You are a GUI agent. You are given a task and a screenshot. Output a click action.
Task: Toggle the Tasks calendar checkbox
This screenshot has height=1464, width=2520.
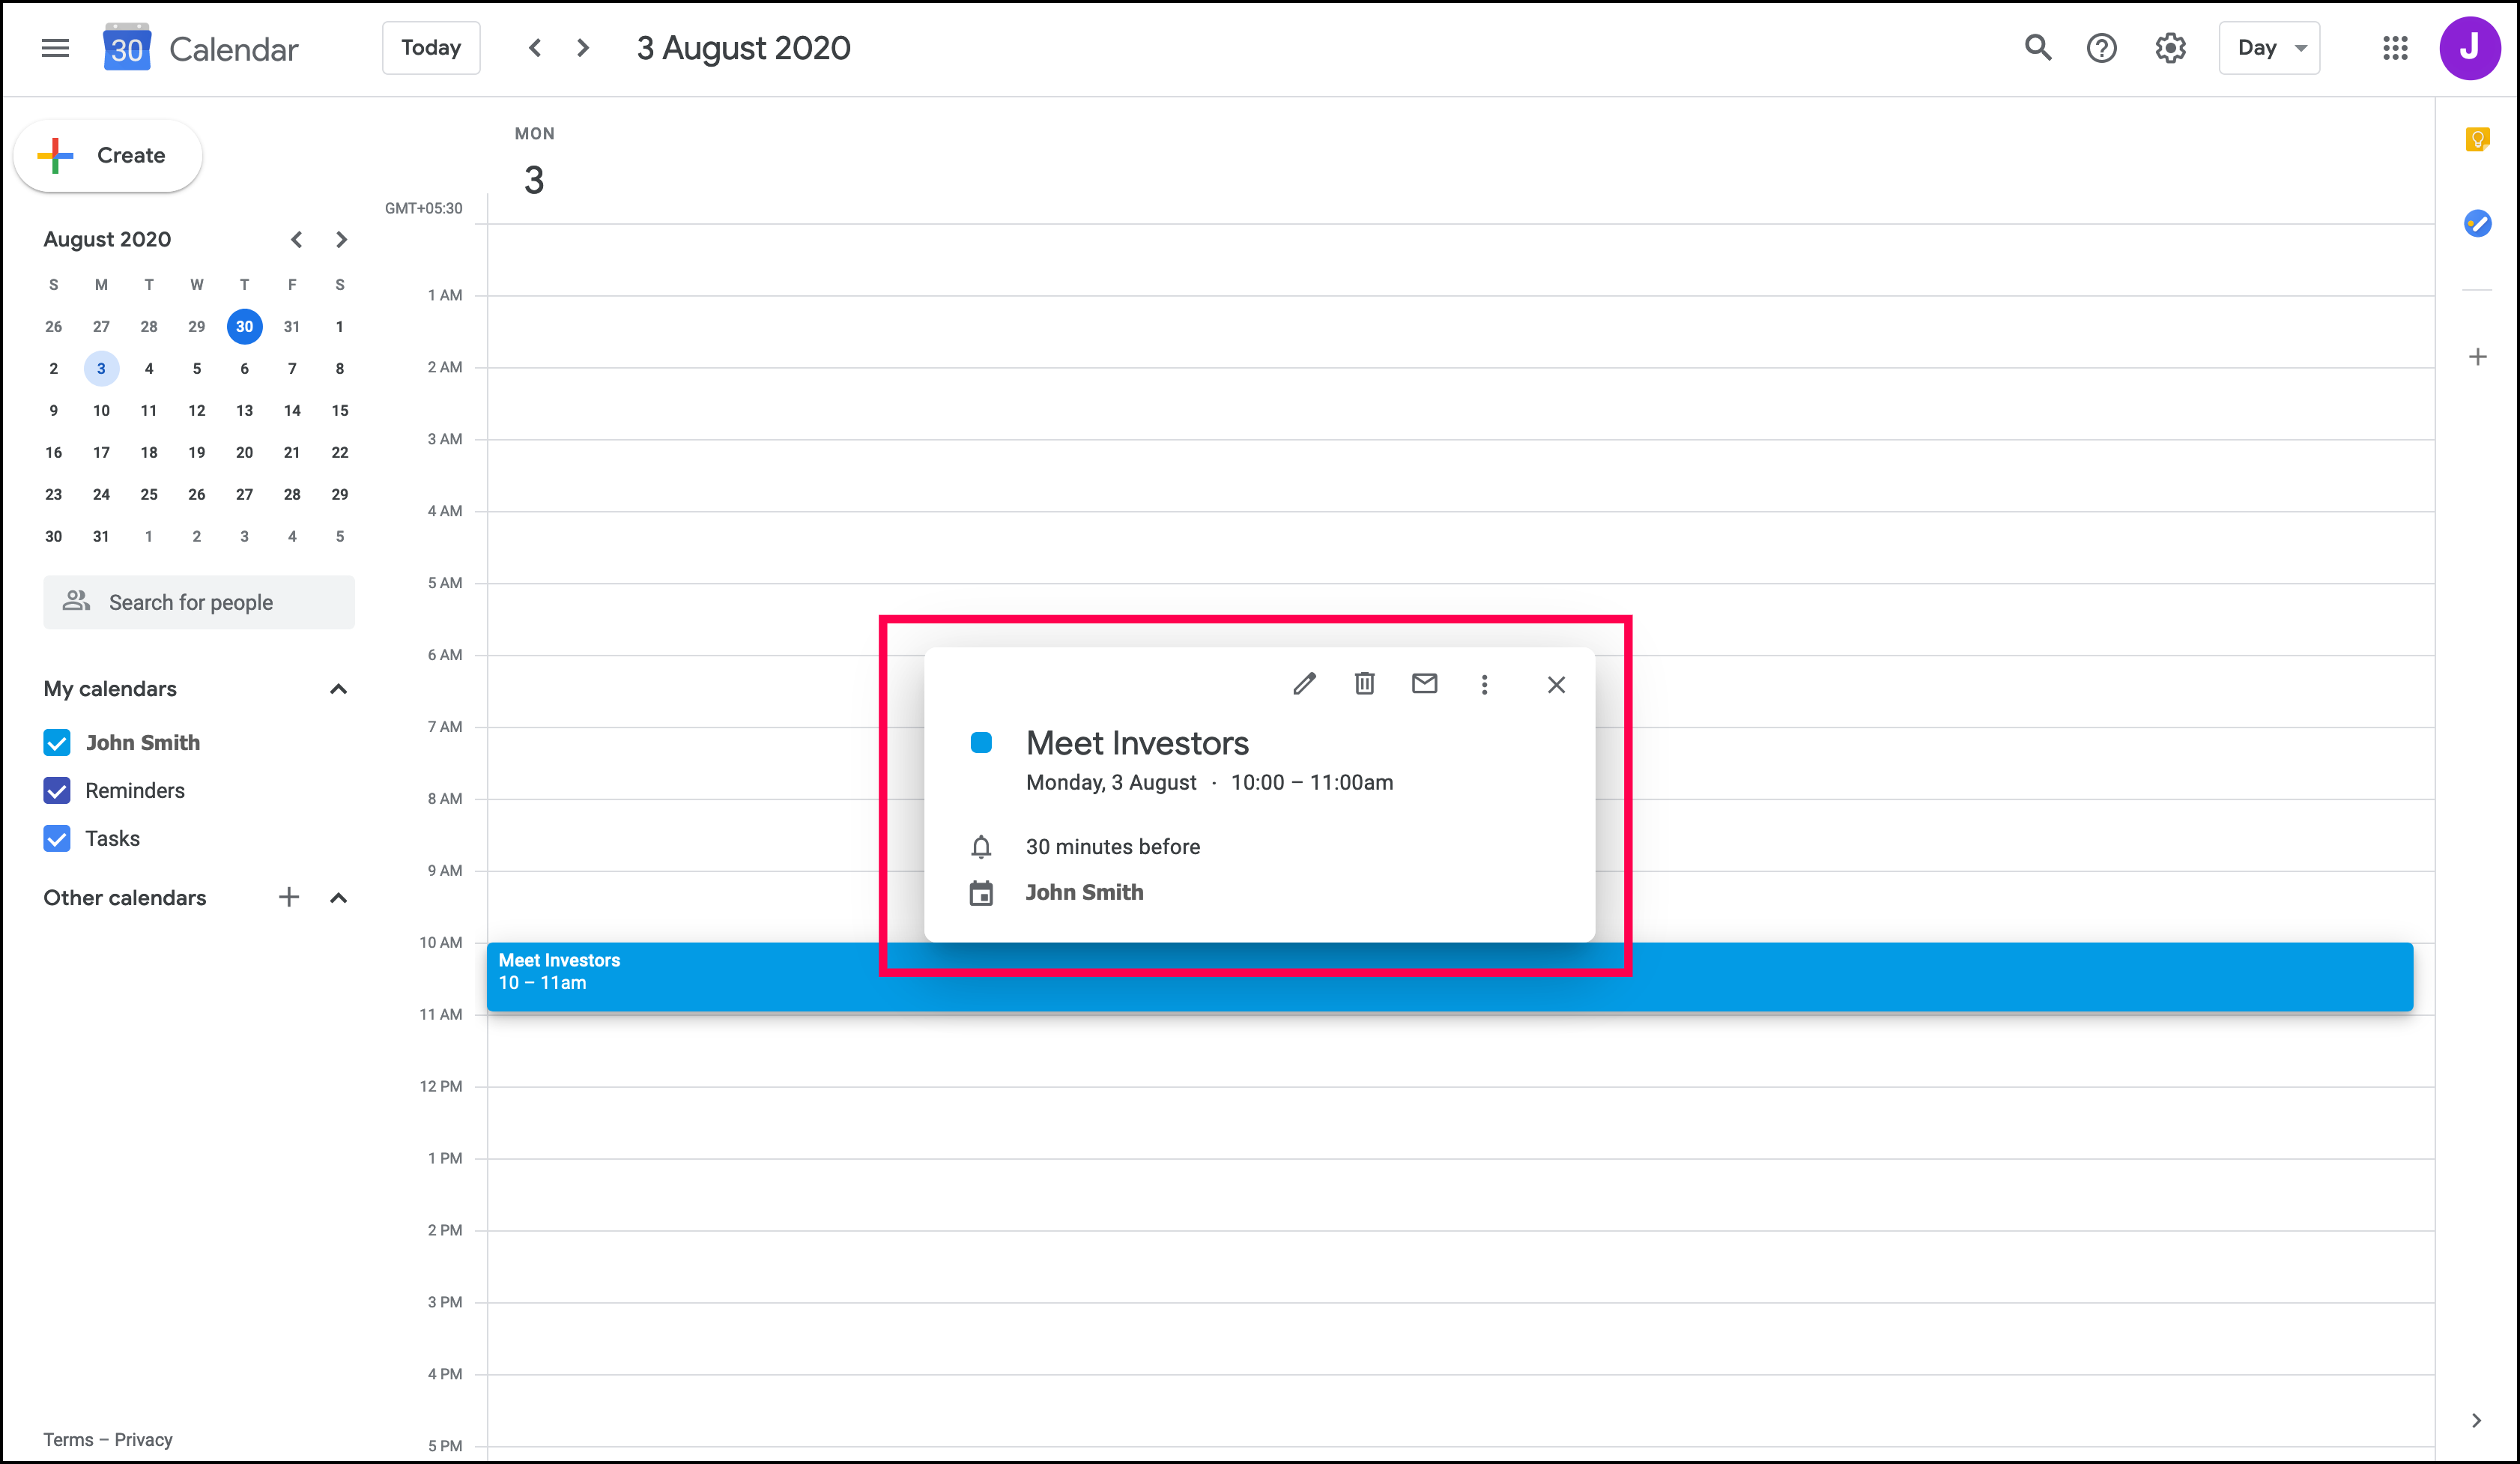click(x=57, y=839)
